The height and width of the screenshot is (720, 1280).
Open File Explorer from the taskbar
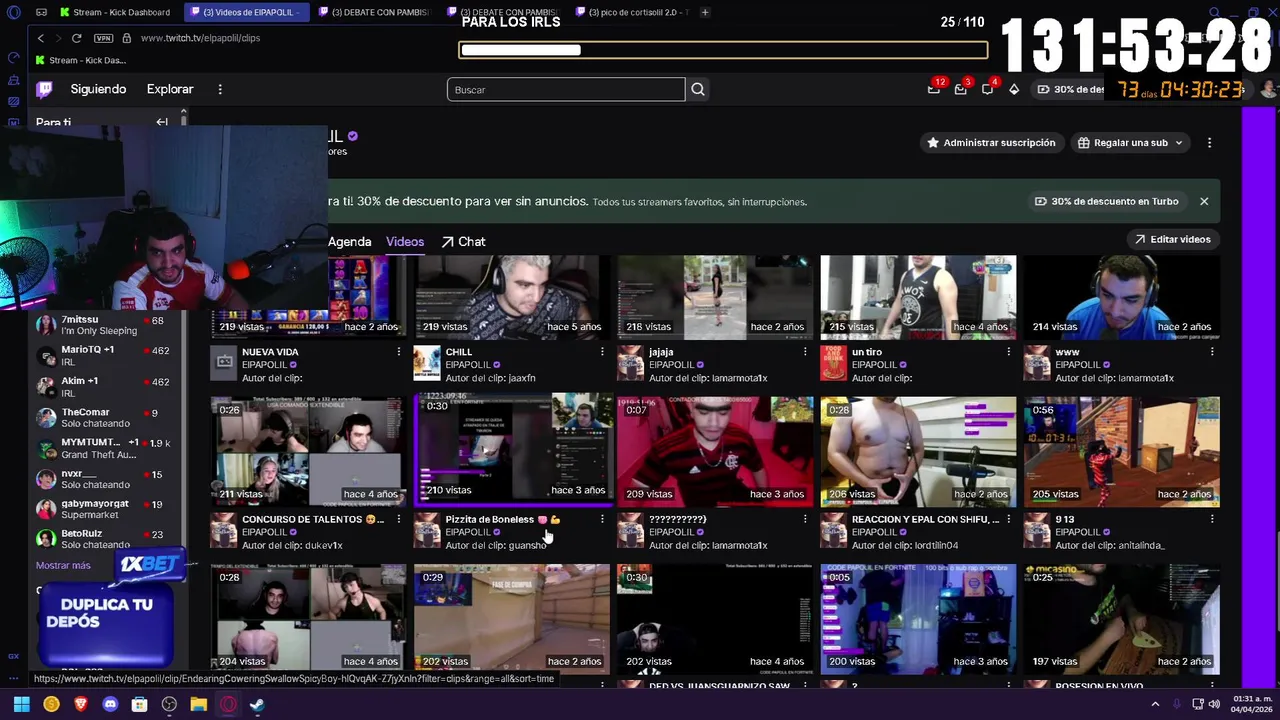point(199,704)
